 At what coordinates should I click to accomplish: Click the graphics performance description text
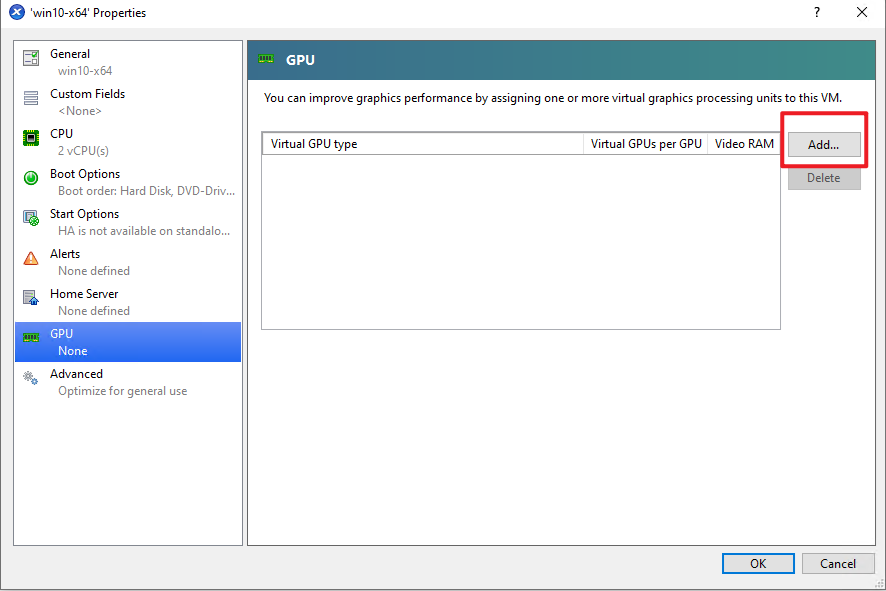(553, 98)
